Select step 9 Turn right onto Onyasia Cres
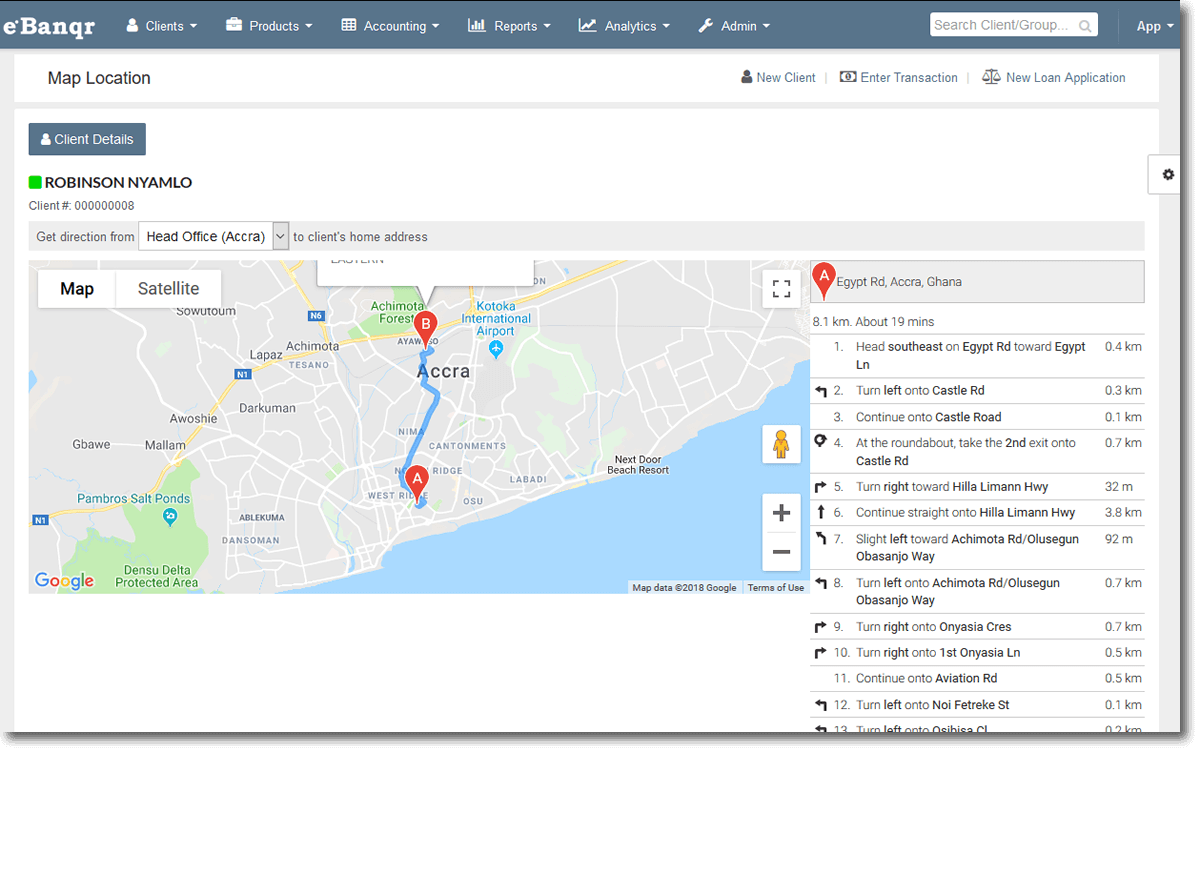The height and width of the screenshot is (890, 1200). point(977,627)
